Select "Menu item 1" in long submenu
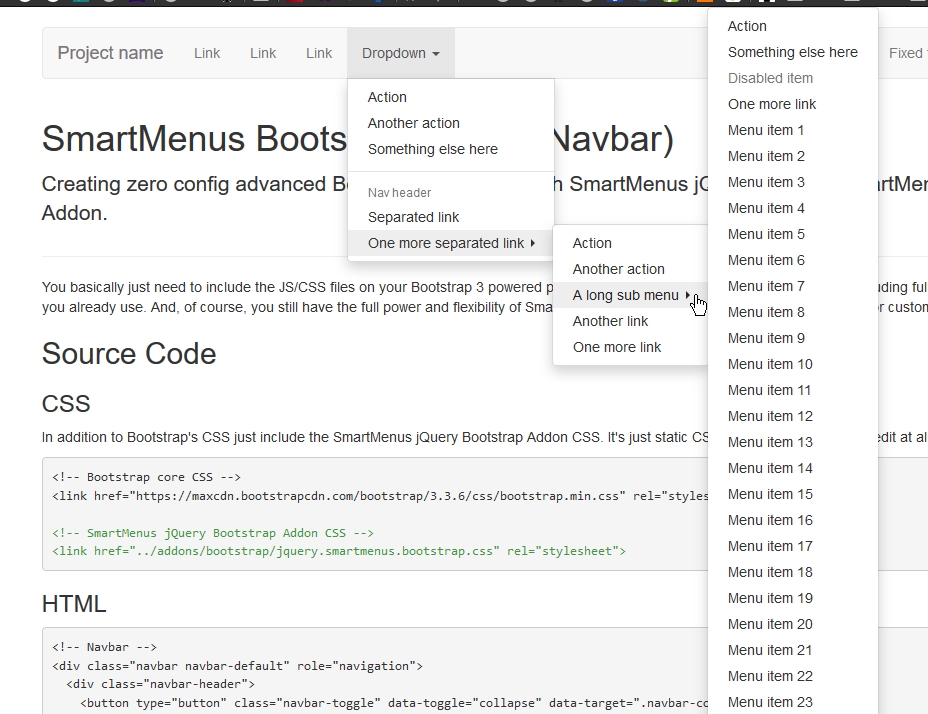Image resolution: width=928 pixels, height=714 pixels. click(766, 130)
